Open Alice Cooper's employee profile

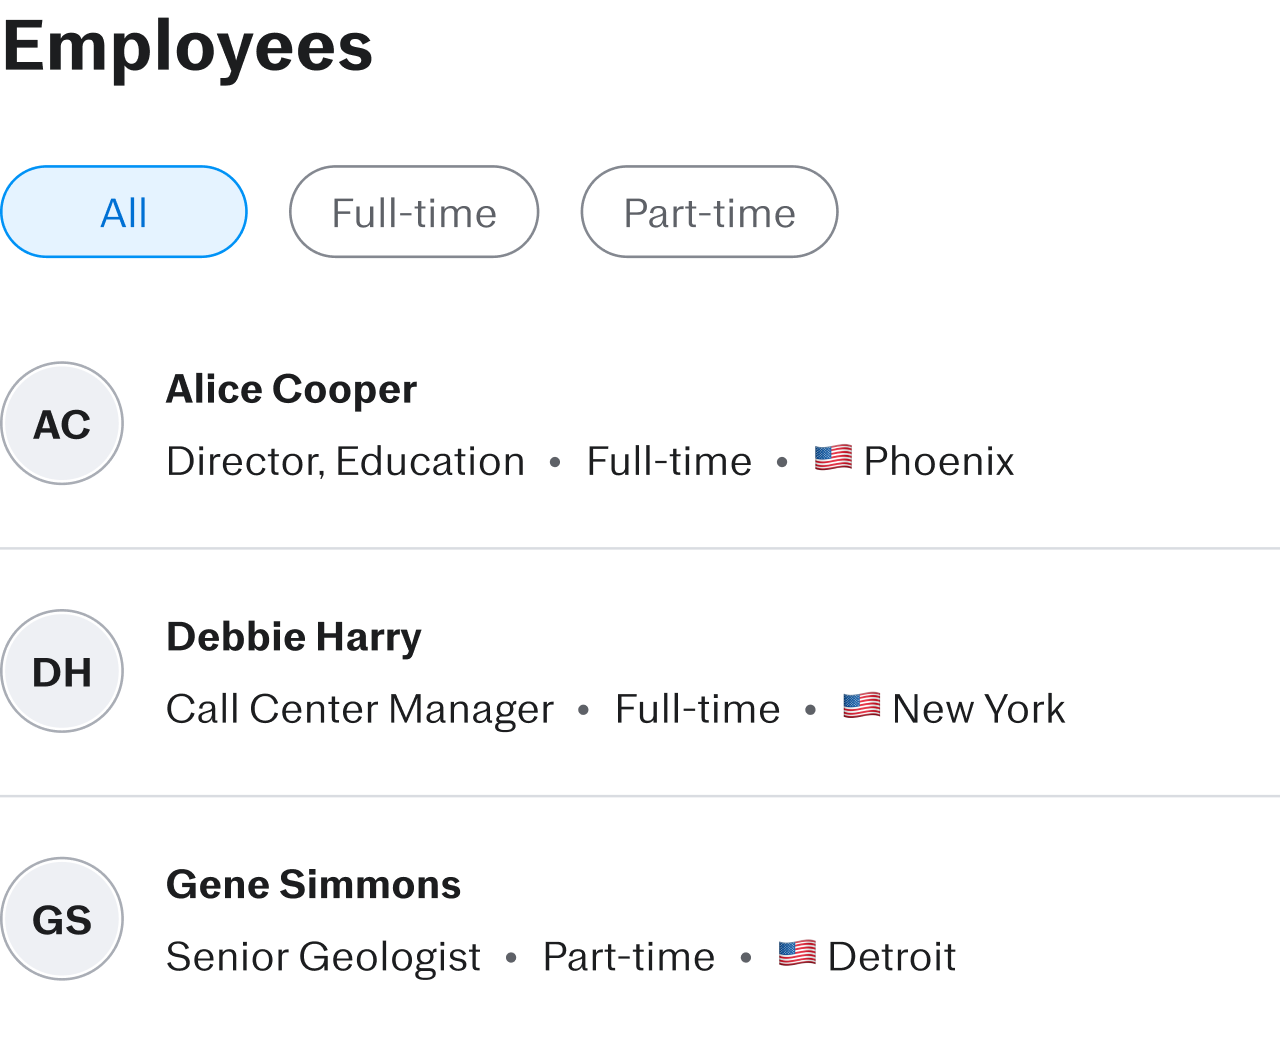pyautogui.click(x=291, y=389)
